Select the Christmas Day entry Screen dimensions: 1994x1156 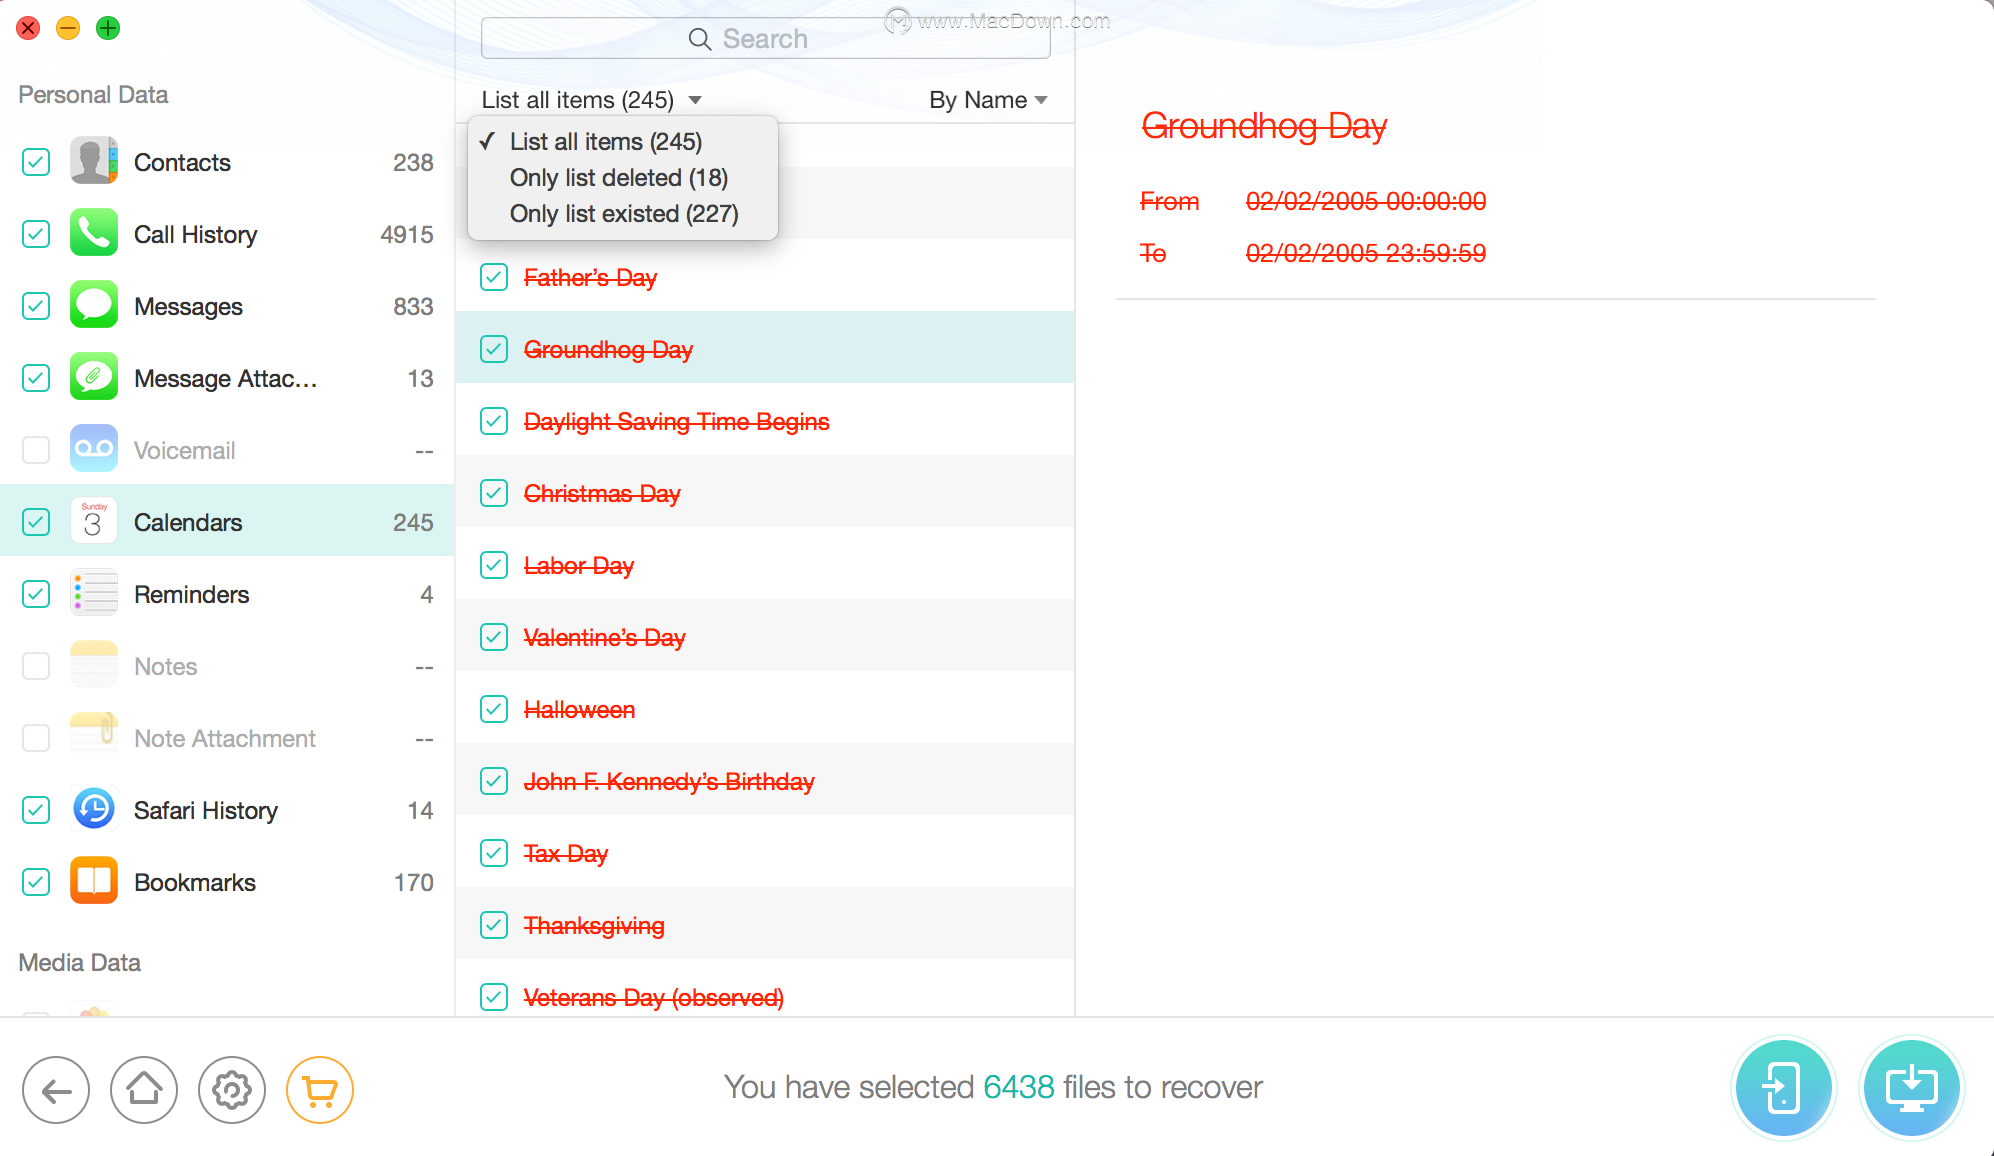pyautogui.click(x=765, y=493)
